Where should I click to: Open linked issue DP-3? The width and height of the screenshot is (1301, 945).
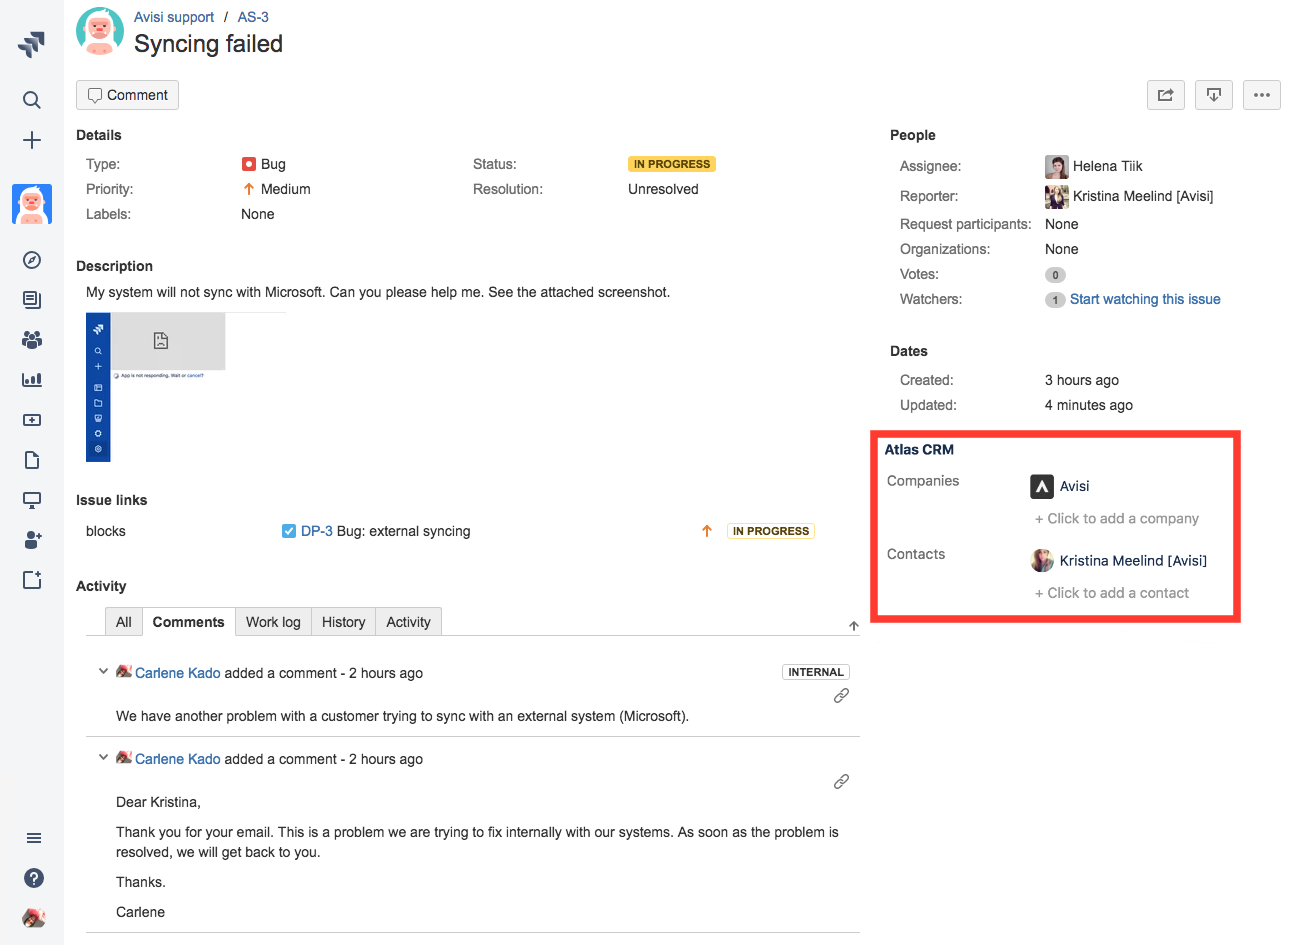[x=317, y=531]
